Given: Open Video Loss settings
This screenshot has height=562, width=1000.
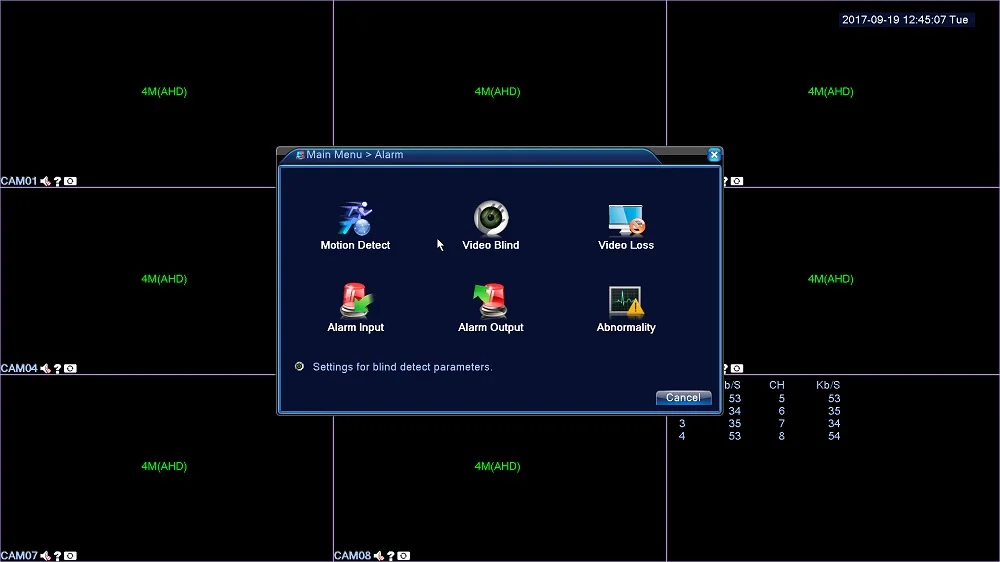Looking at the screenshot, I should 626,226.
